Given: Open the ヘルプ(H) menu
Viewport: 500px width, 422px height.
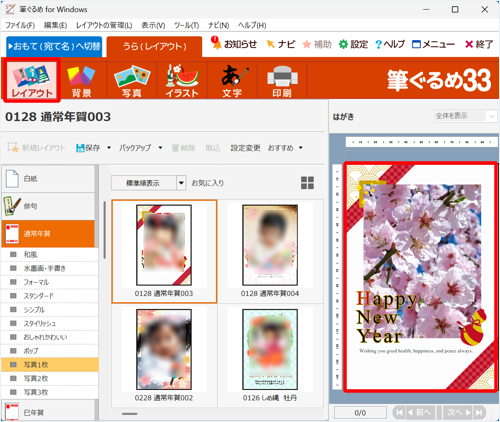Looking at the screenshot, I should click(252, 25).
